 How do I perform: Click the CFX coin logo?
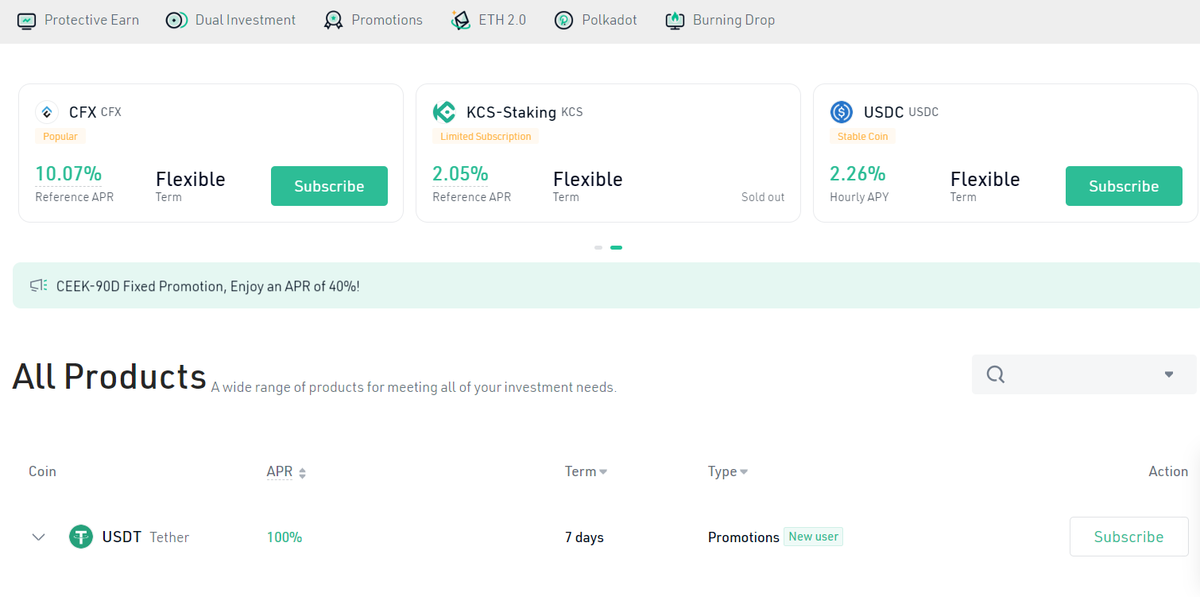[x=47, y=112]
